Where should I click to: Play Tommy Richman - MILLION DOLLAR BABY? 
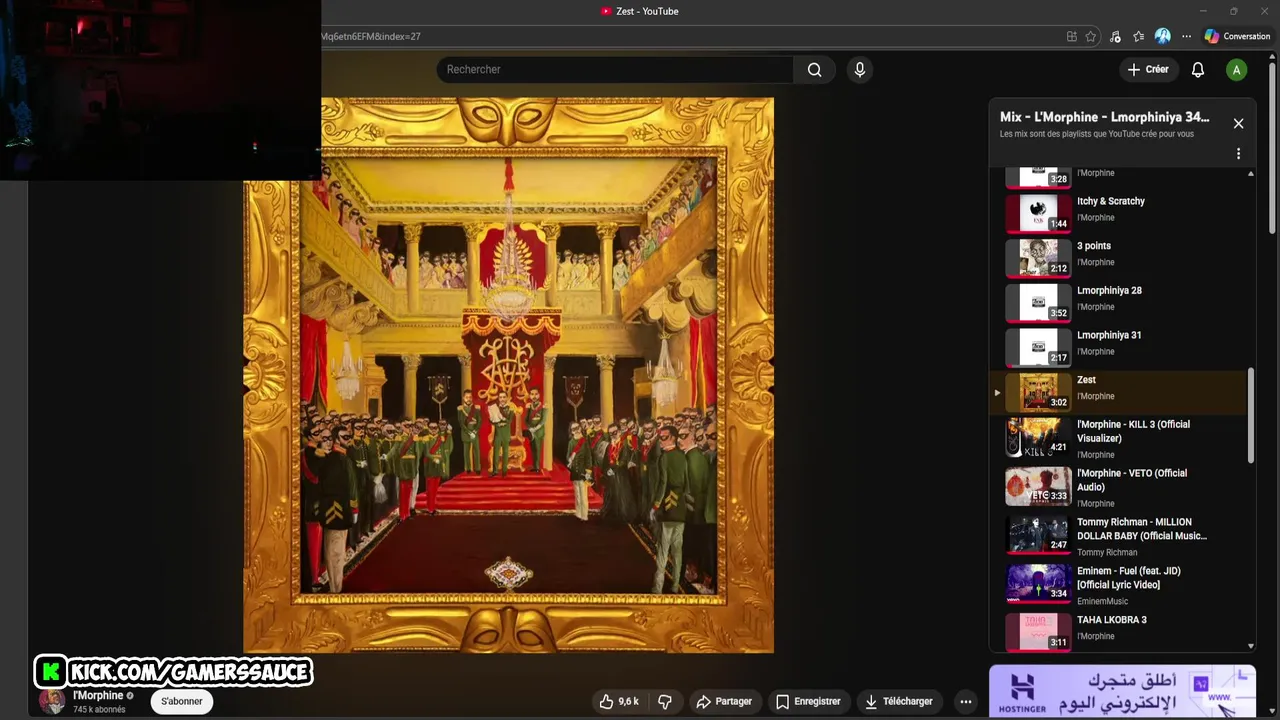click(1120, 536)
